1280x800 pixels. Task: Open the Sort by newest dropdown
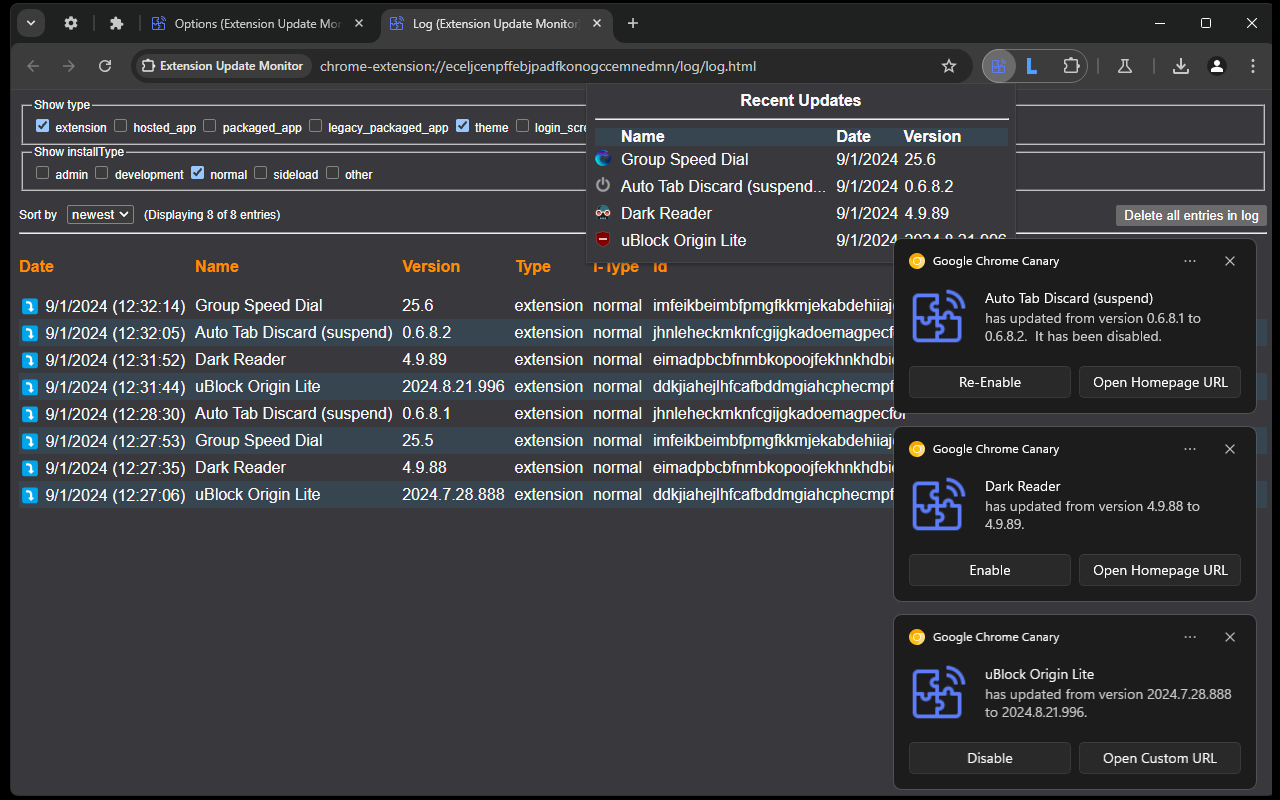[100, 214]
